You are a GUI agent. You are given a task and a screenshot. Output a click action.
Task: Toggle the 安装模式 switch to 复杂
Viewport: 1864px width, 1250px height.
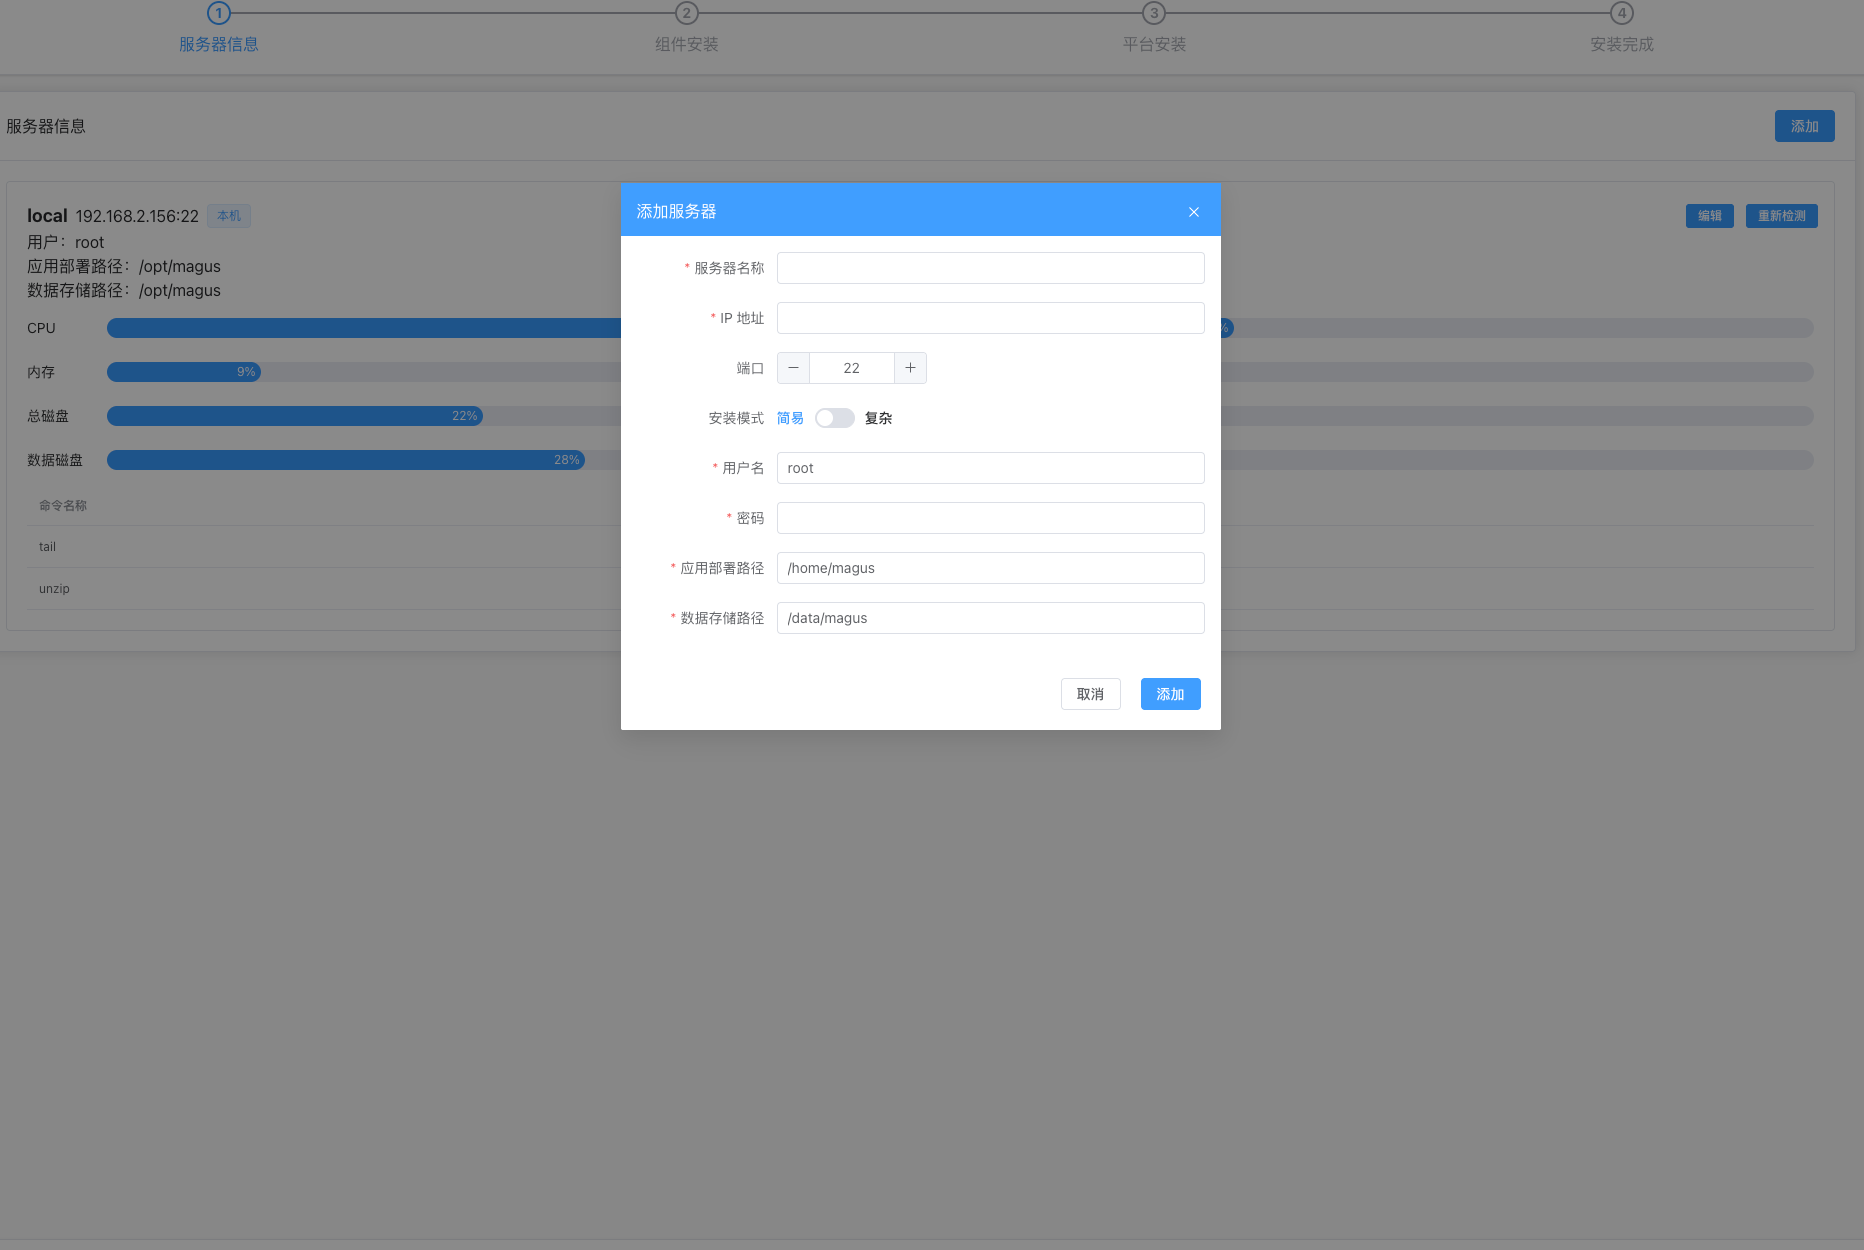tap(834, 418)
